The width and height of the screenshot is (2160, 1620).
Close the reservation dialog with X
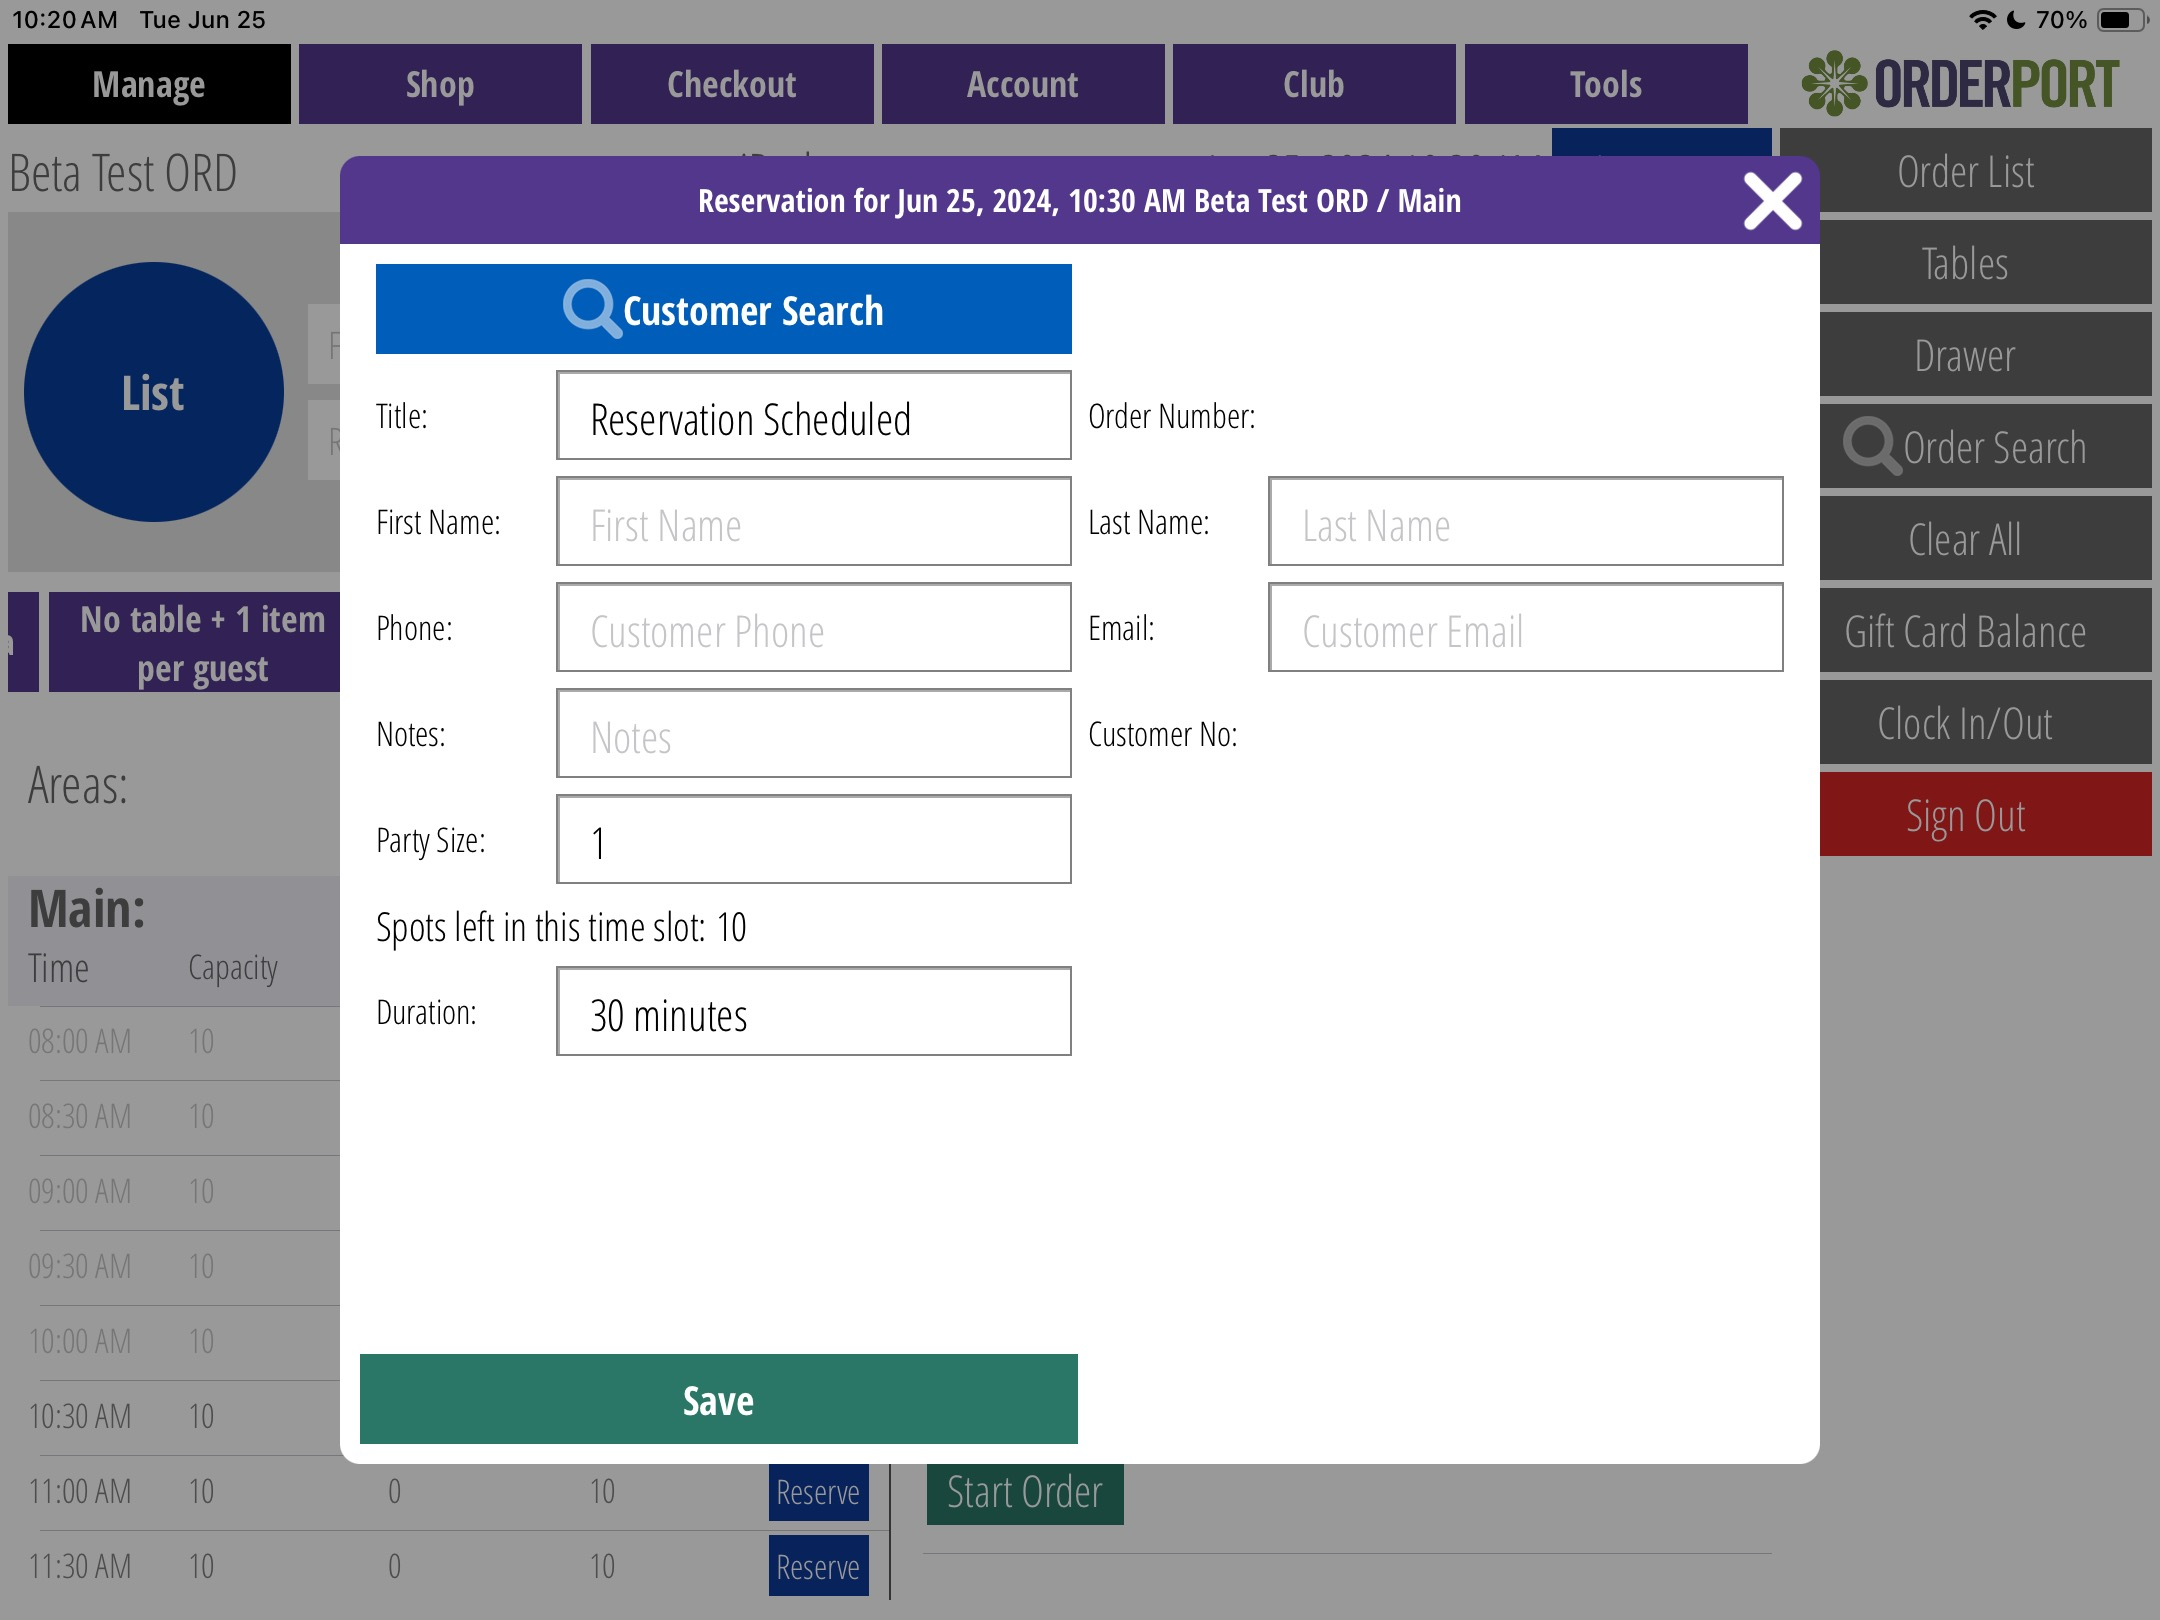[x=1772, y=201]
